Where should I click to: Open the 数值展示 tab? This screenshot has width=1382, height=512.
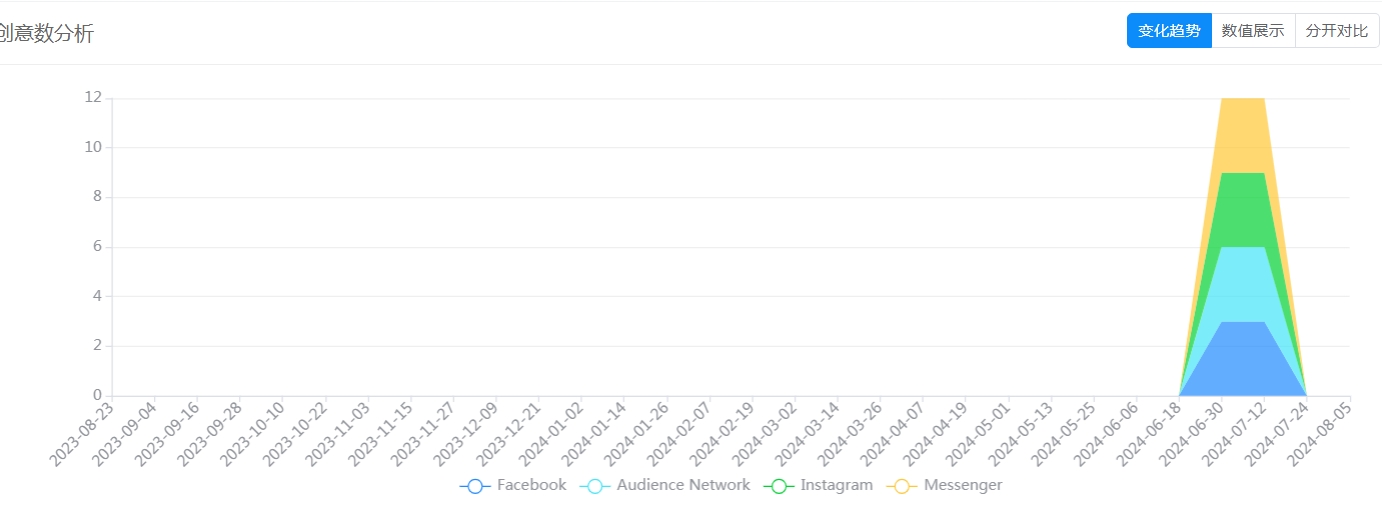[x=1253, y=31]
